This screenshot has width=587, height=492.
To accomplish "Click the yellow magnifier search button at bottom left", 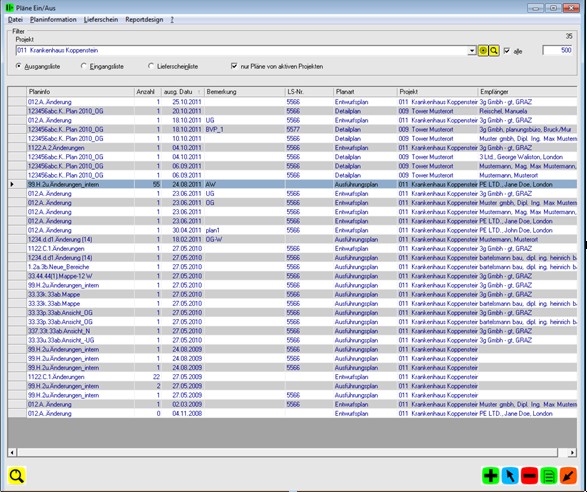I will 16,476.
